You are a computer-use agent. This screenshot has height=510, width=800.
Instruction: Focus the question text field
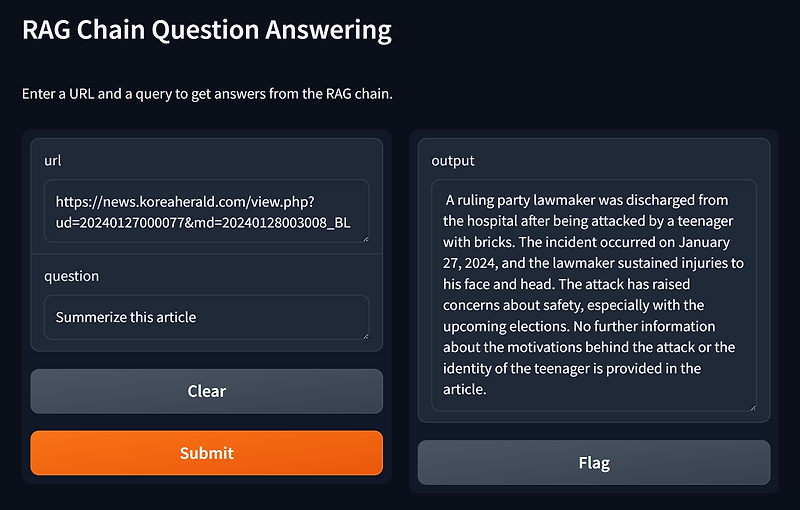click(207, 317)
